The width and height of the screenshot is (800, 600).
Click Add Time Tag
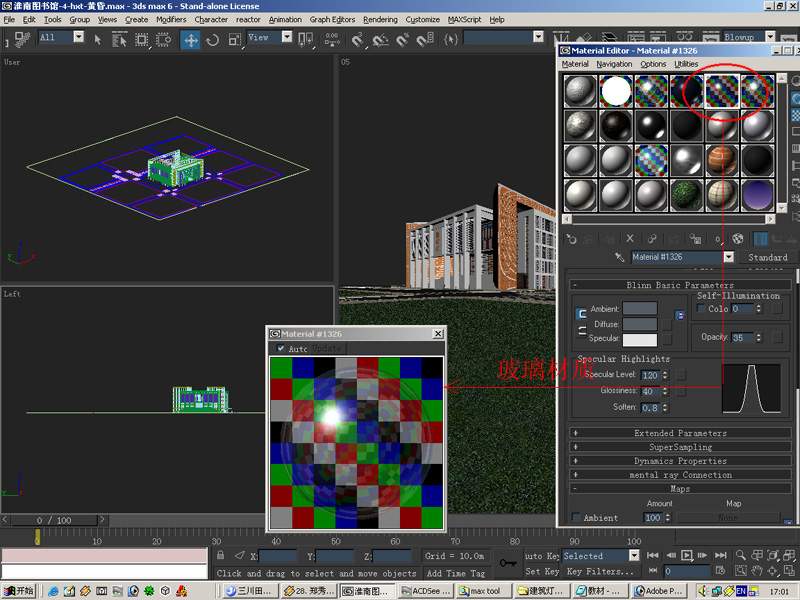[x=456, y=573]
